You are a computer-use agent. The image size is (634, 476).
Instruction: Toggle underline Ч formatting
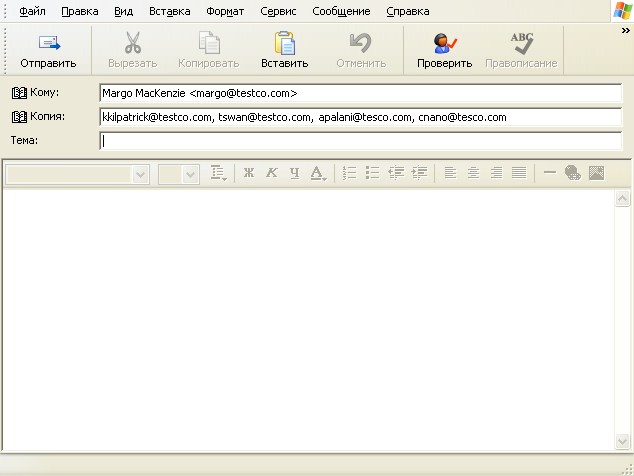tap(295, 173)
